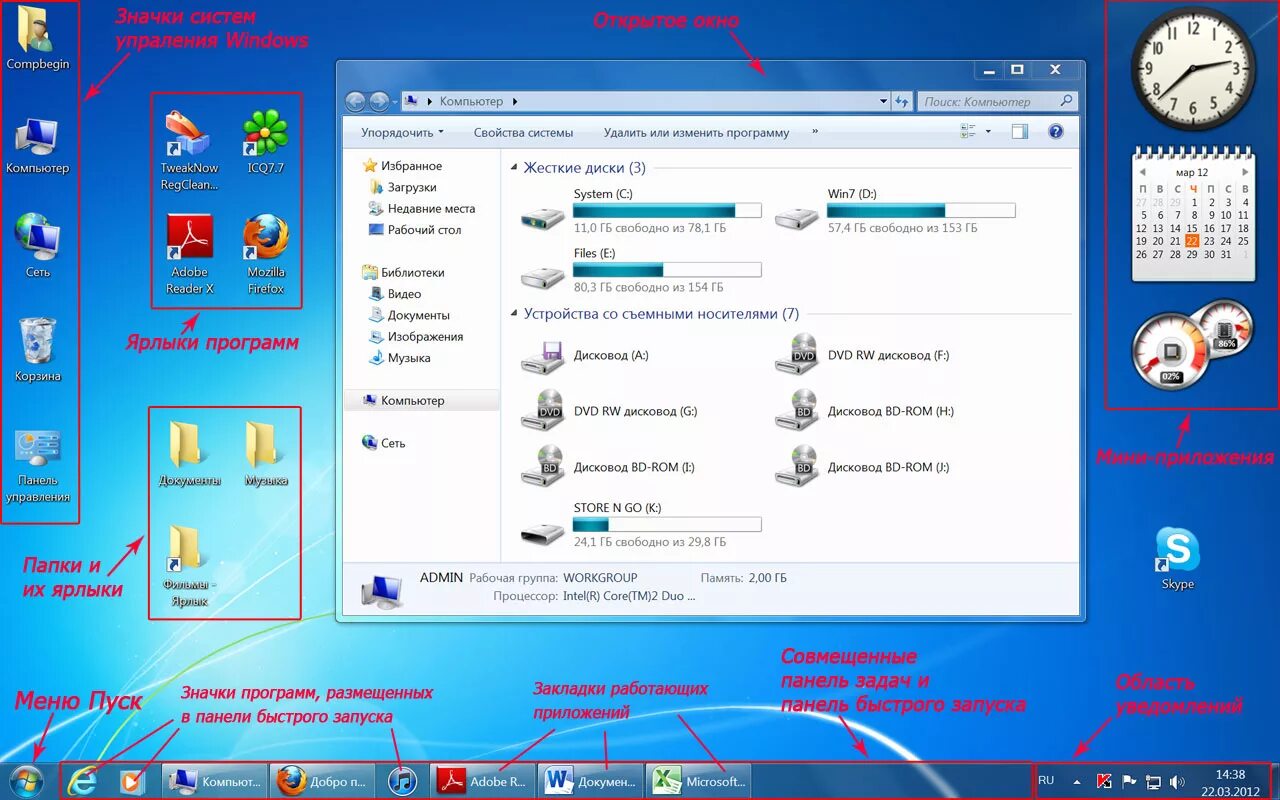Click the speaker volume tray icon

coord(1177,782)
